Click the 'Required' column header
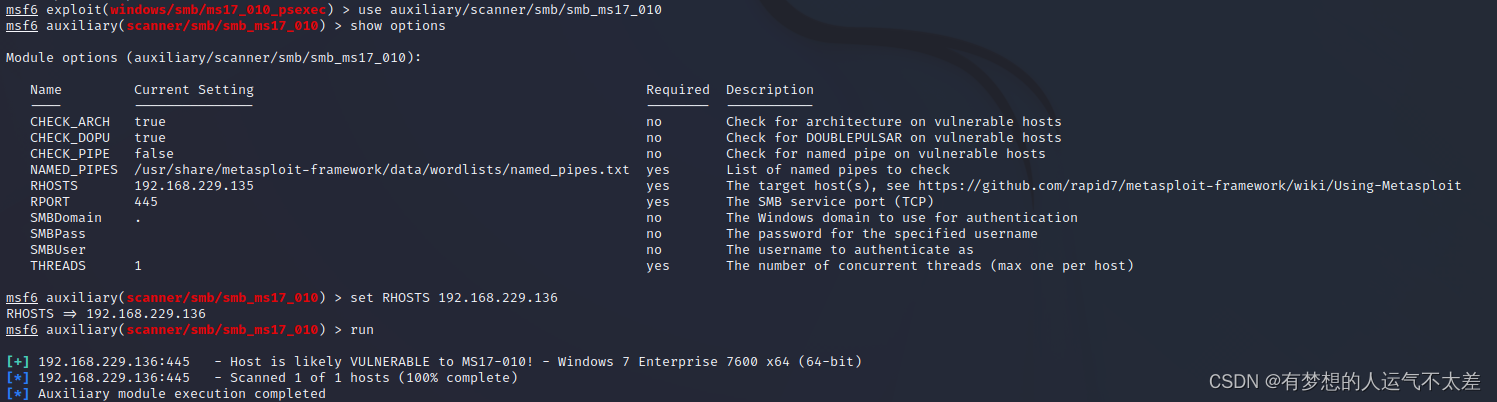 click(678, 90)
